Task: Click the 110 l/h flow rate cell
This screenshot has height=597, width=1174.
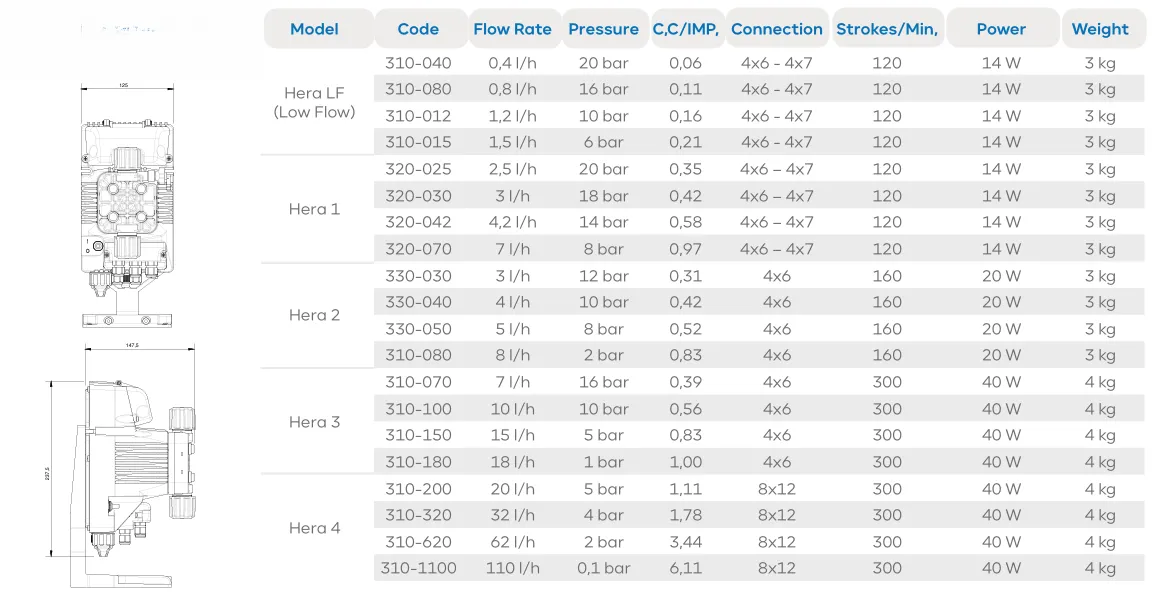Action: 512,568
